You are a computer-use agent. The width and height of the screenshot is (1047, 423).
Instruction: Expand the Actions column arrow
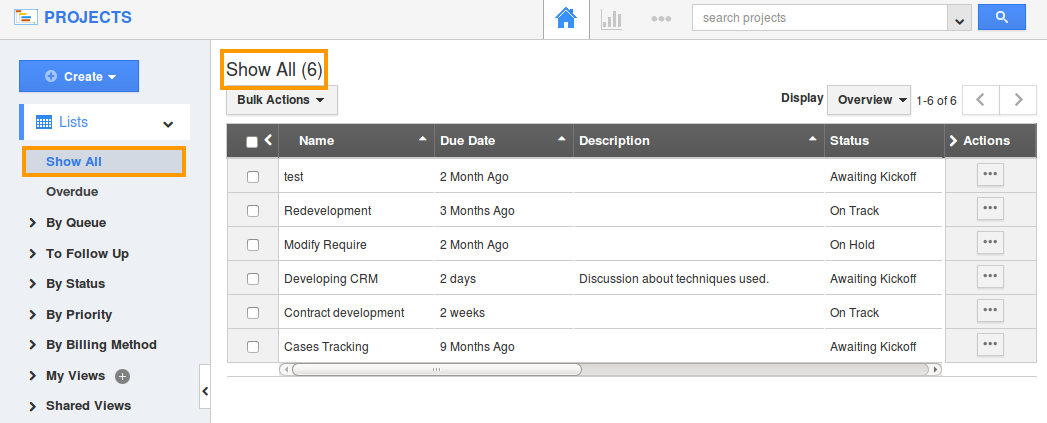tap(953, 140)
